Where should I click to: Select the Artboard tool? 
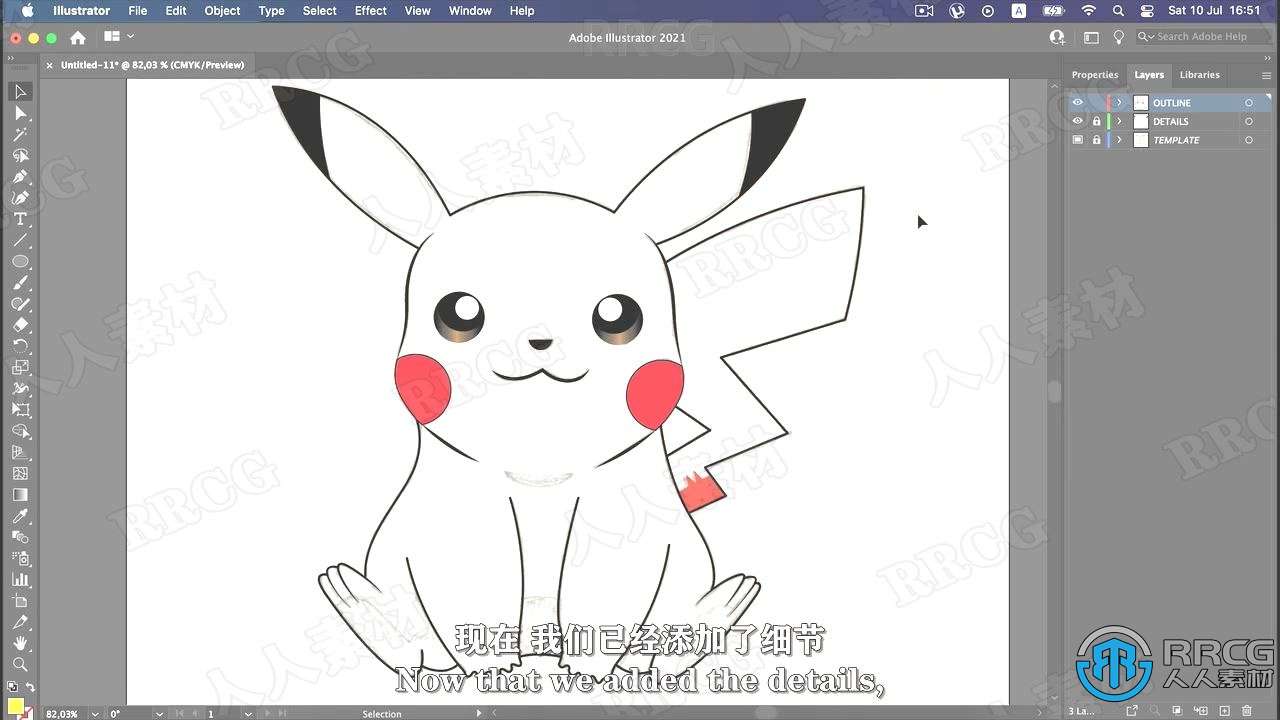20,601
